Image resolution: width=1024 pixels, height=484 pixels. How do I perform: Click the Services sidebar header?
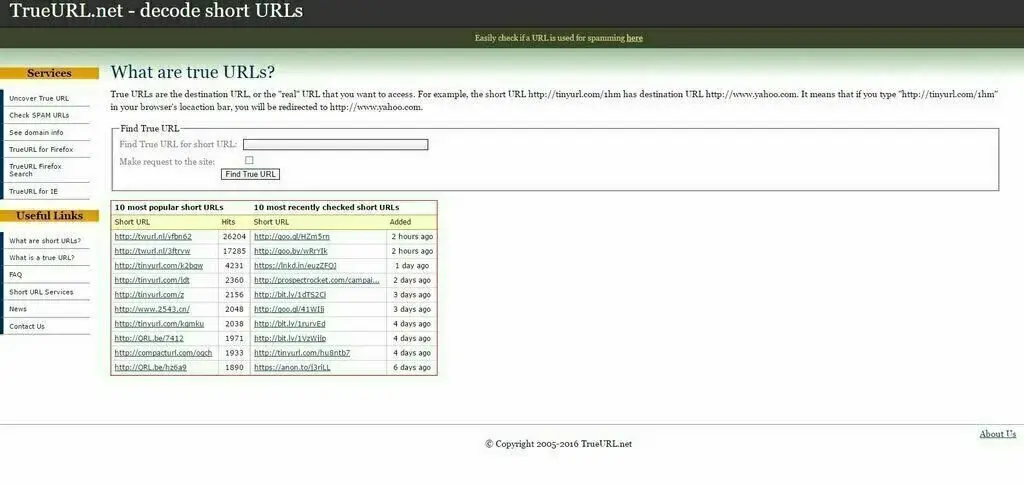(x=49, y=73)
